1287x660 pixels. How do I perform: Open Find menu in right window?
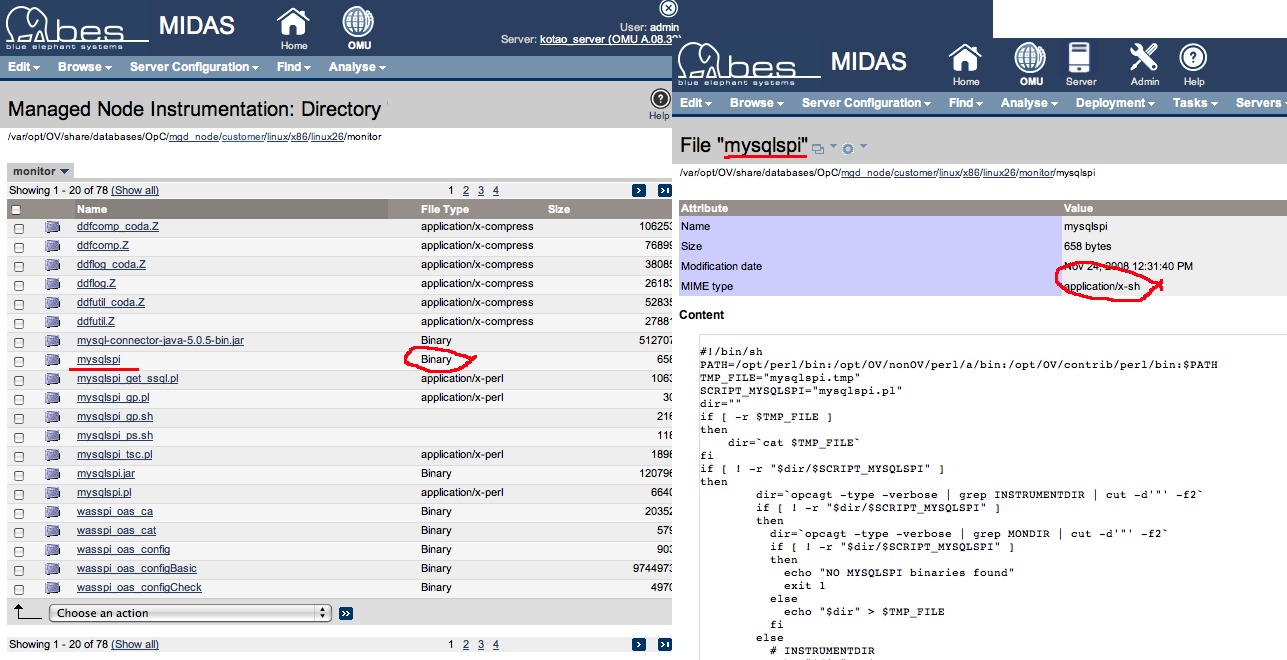965,103
